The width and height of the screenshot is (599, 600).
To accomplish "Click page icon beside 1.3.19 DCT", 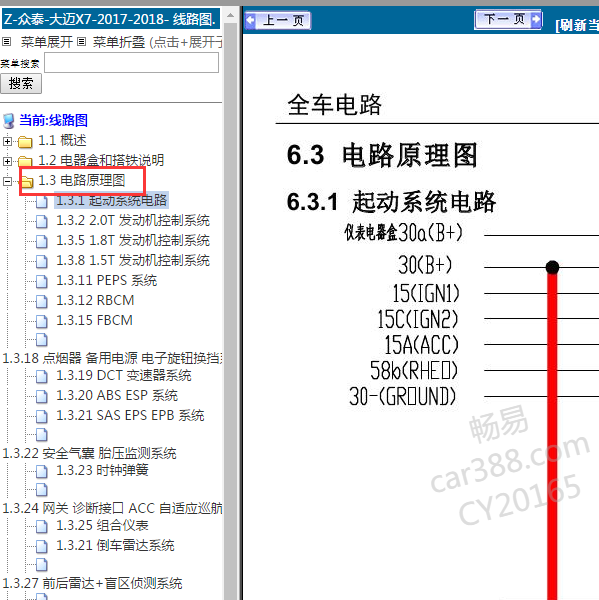I will (42, 376).
